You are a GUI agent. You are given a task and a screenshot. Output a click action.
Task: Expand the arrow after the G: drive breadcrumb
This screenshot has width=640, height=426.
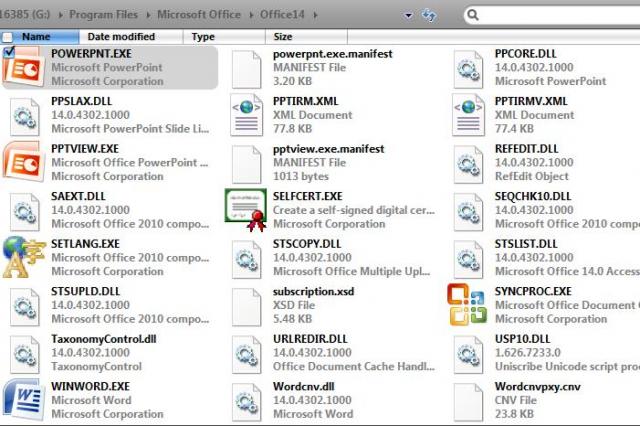pos(60,15)
